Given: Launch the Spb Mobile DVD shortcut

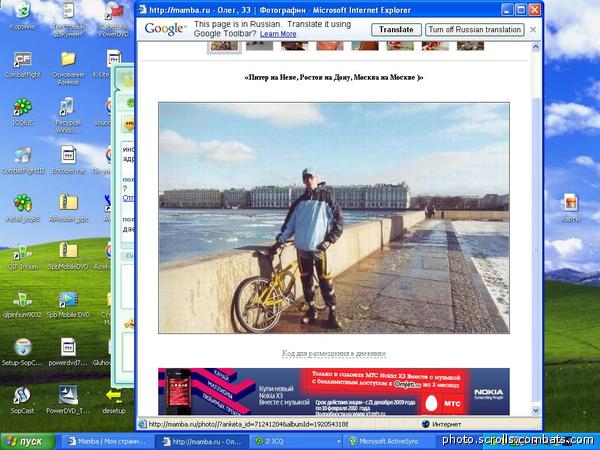Looking at the screenshot, I should click(68, 304).
